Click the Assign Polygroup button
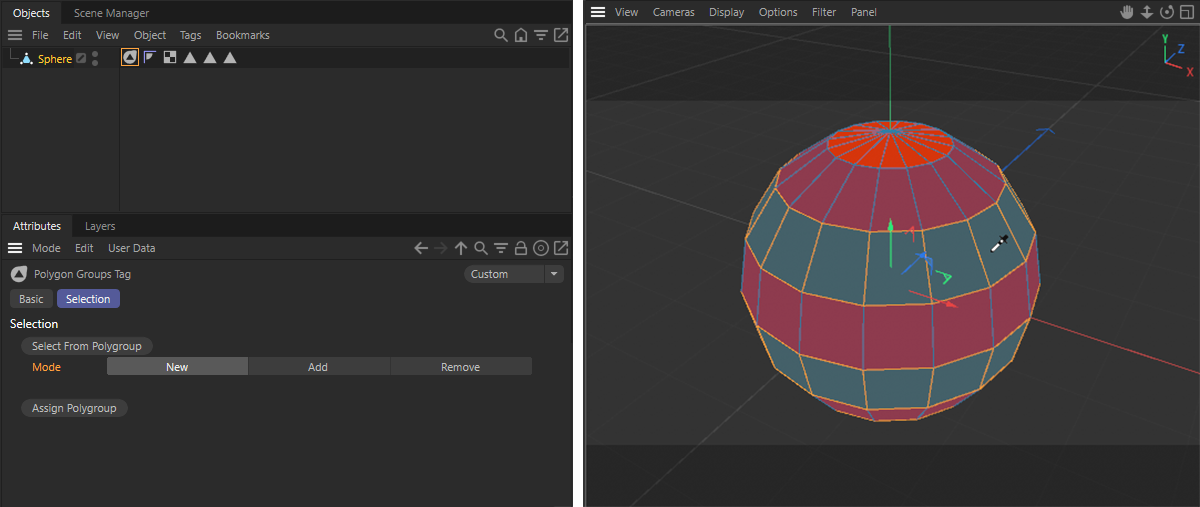 (x=74, y=408)
